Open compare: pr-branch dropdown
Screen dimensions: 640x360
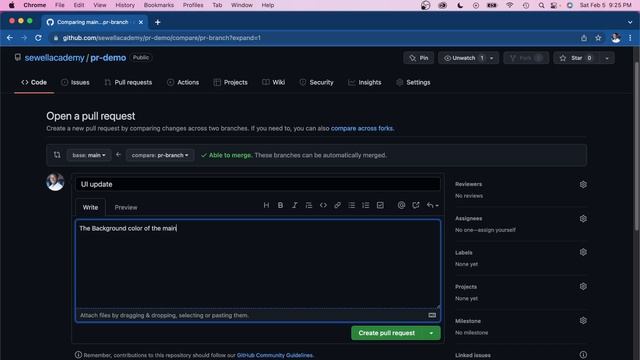click(160, 155)
